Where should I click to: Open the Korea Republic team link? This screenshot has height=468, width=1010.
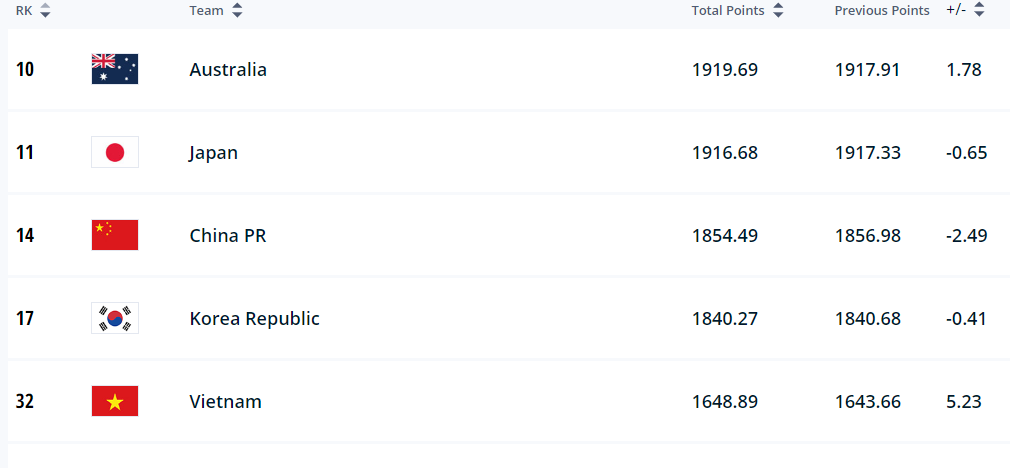pos(254,319)
